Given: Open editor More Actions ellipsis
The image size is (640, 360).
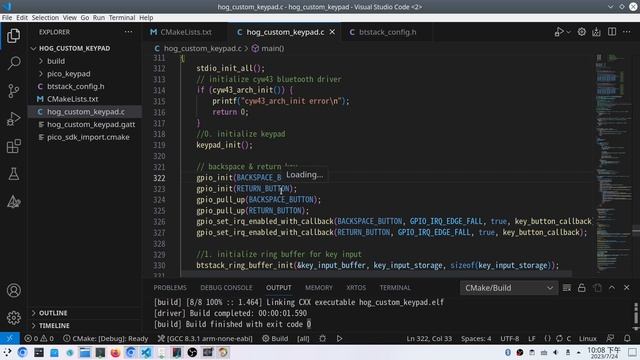Looking at the screenshot, I should 627,32.
